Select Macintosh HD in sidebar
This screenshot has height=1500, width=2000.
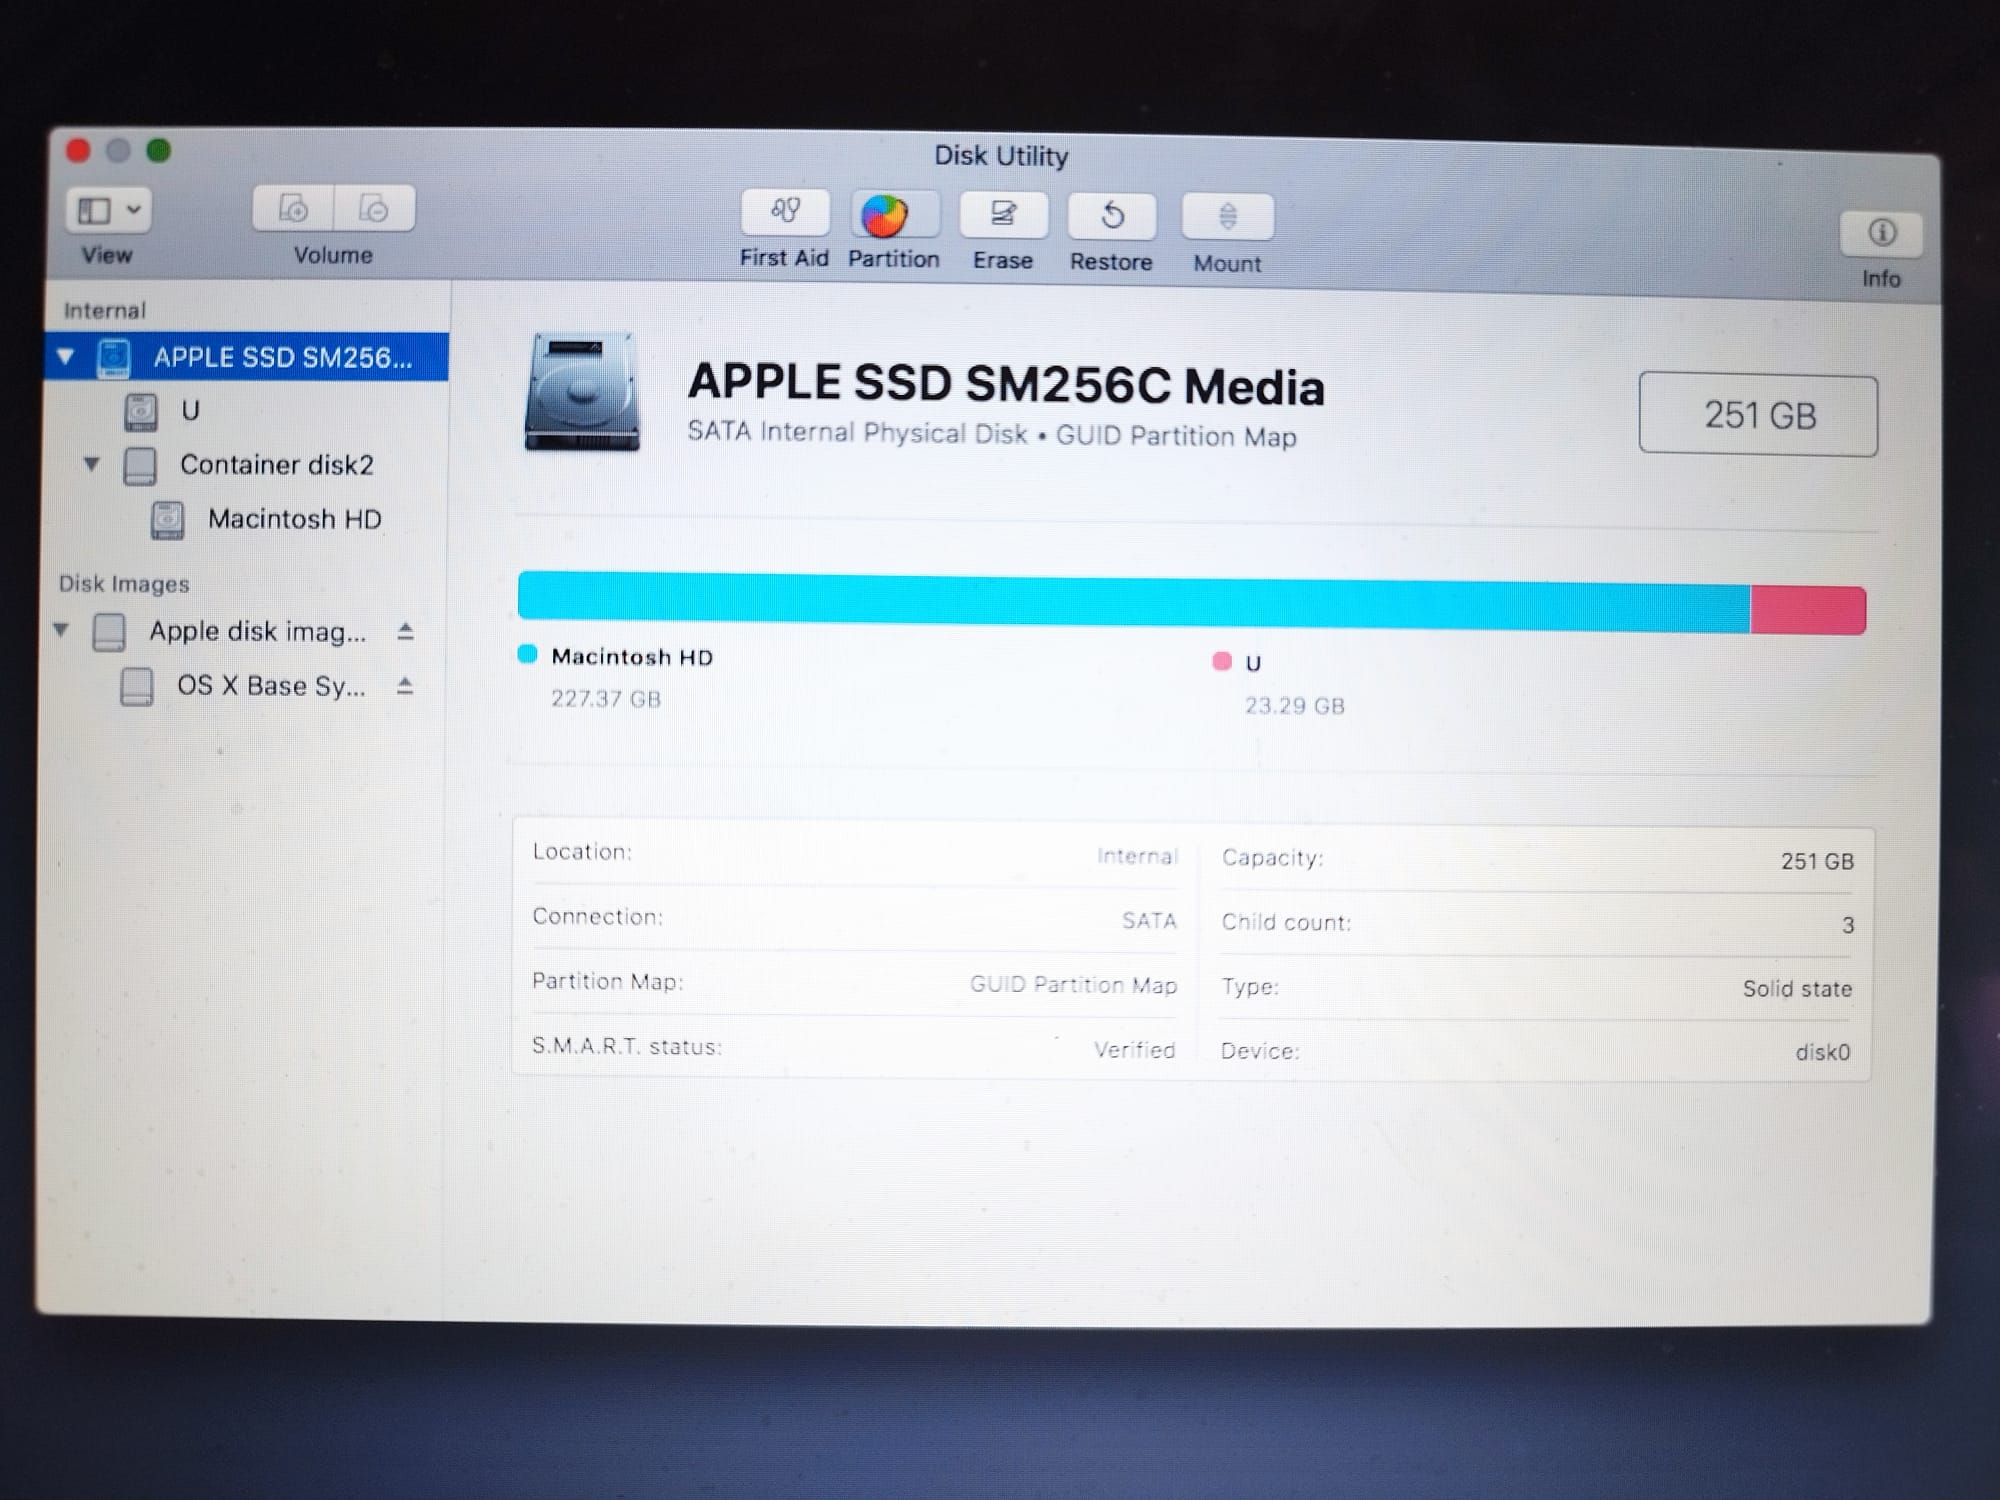click(294, 519)
